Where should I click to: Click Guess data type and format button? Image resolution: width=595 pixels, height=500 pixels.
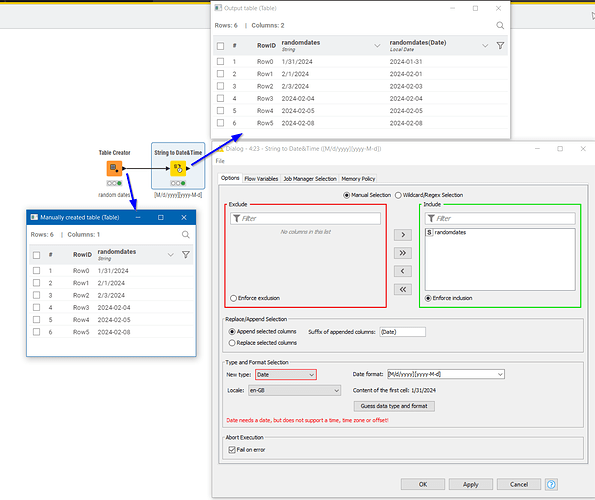394,406
